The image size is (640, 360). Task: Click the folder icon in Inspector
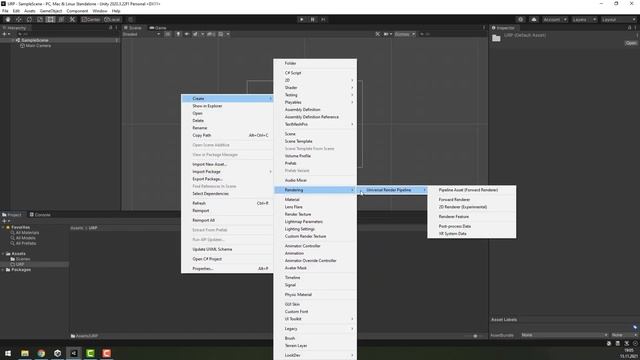point(496,38)
